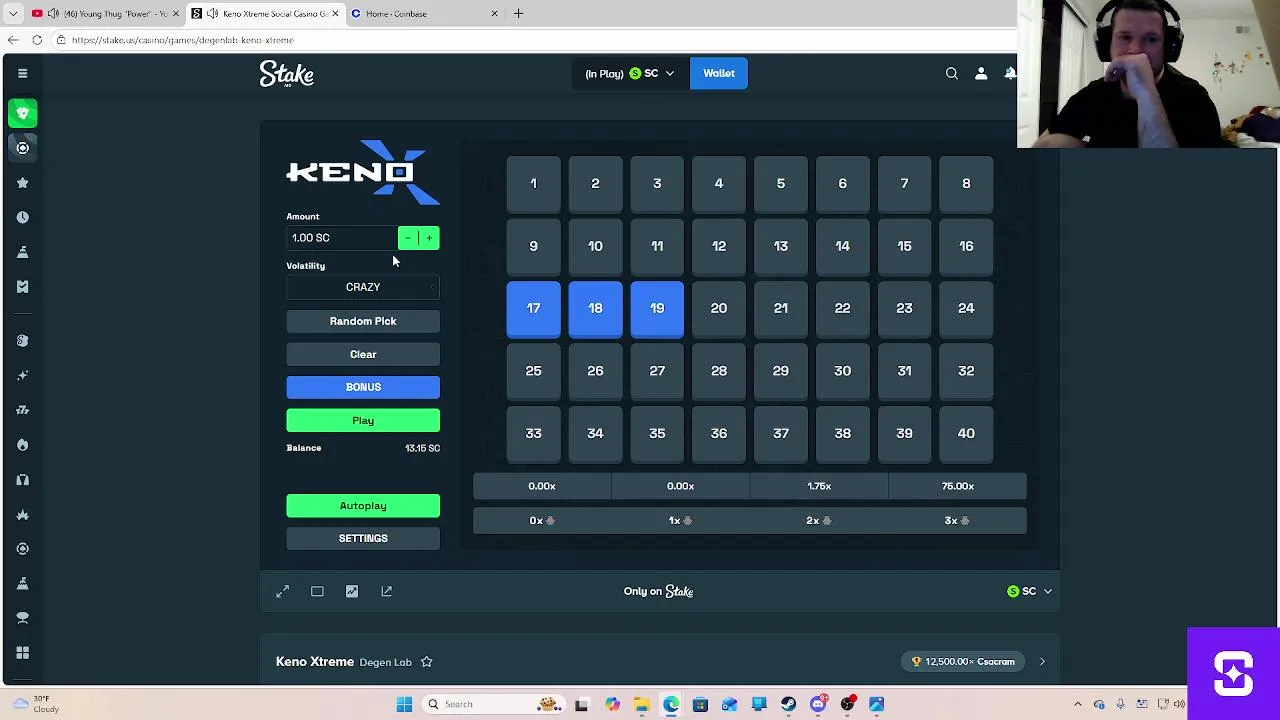Open Discord from the taskbar
1280x720 pixels.
(818, 704)
